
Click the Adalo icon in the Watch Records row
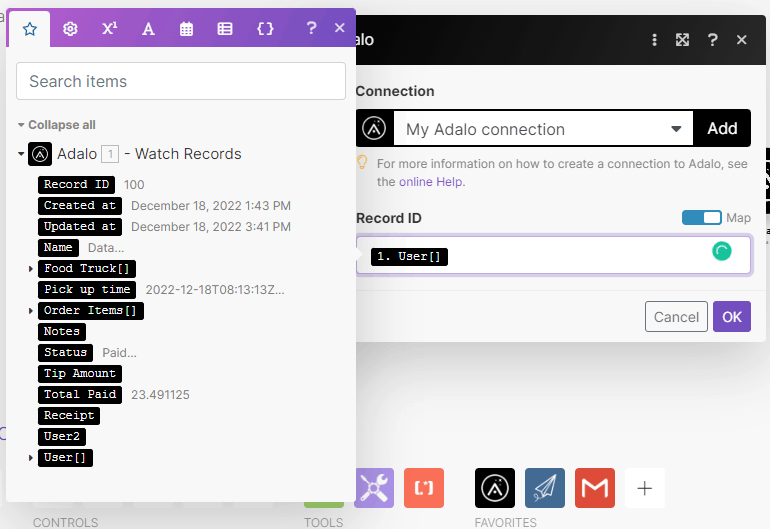tap(40, 154)
